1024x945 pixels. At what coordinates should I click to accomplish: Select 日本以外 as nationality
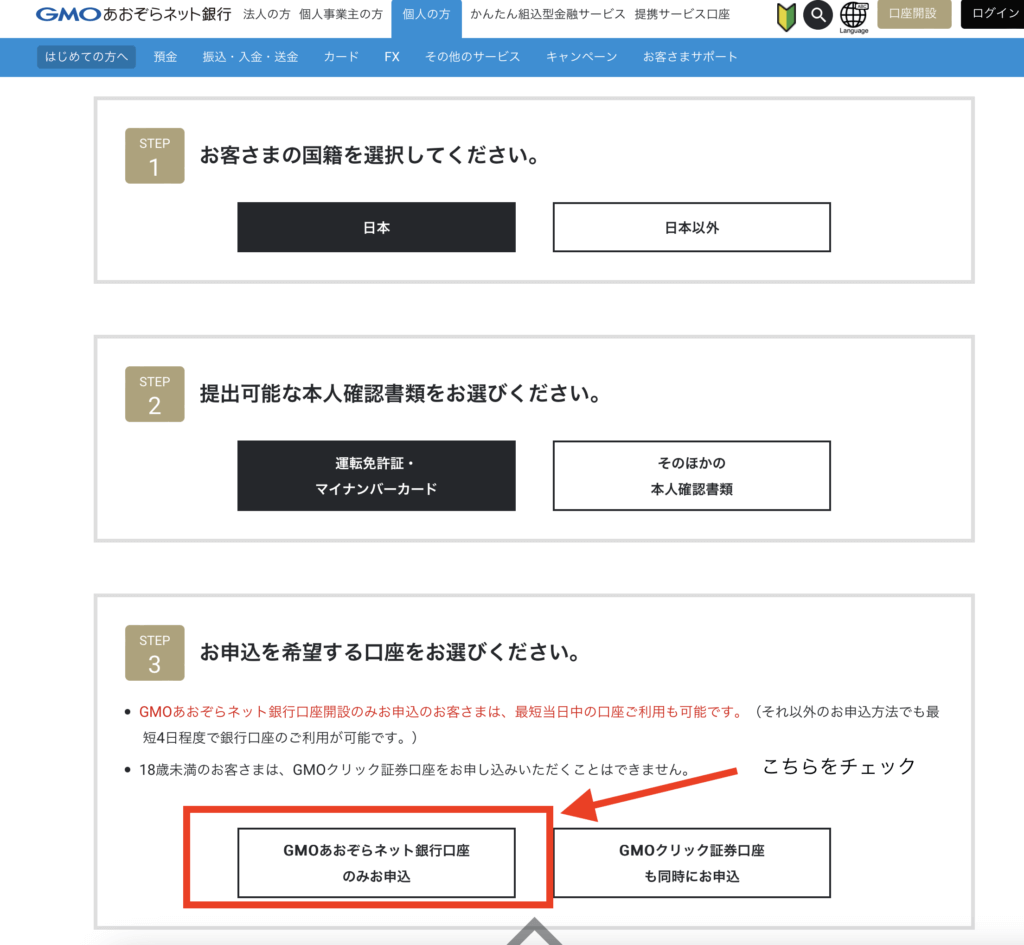[x=692, y=227]
